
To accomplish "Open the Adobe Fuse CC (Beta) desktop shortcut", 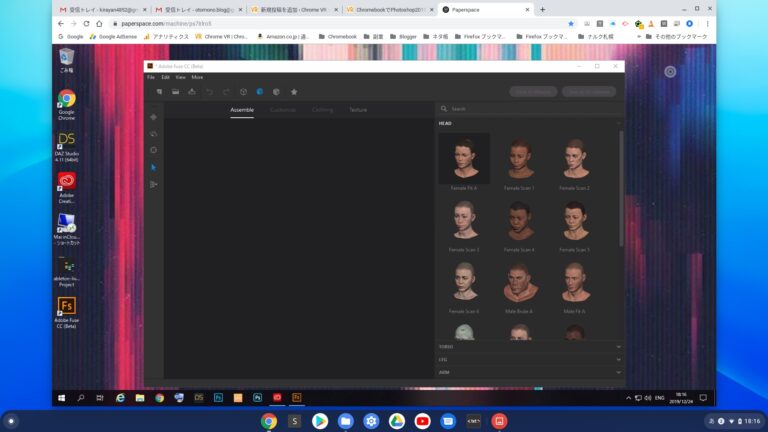I will [x=67, y=312].
